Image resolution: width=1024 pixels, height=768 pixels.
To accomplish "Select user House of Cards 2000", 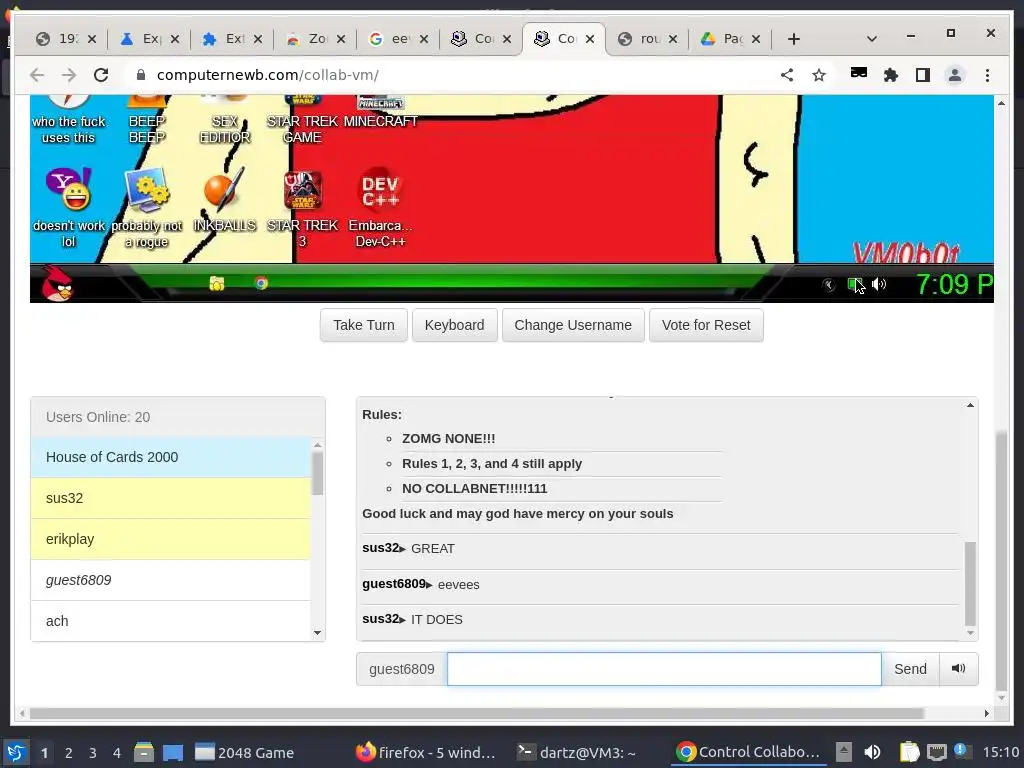I will click(x=170, y=457).
